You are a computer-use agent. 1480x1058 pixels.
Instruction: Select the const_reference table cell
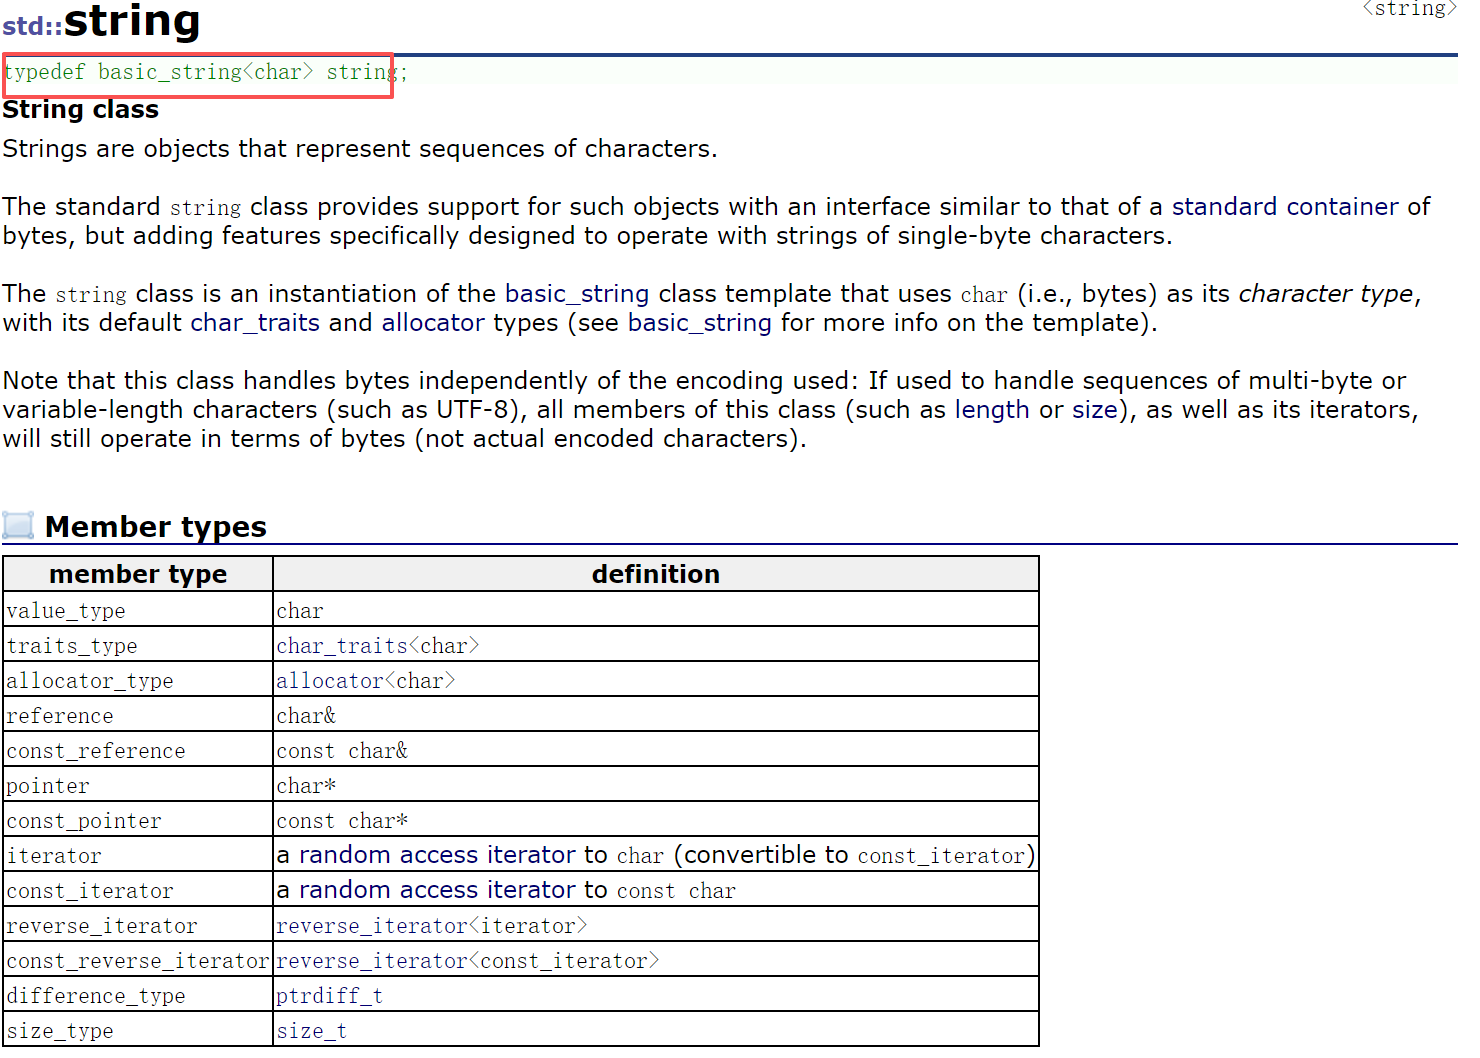click(x=138, y=750)
